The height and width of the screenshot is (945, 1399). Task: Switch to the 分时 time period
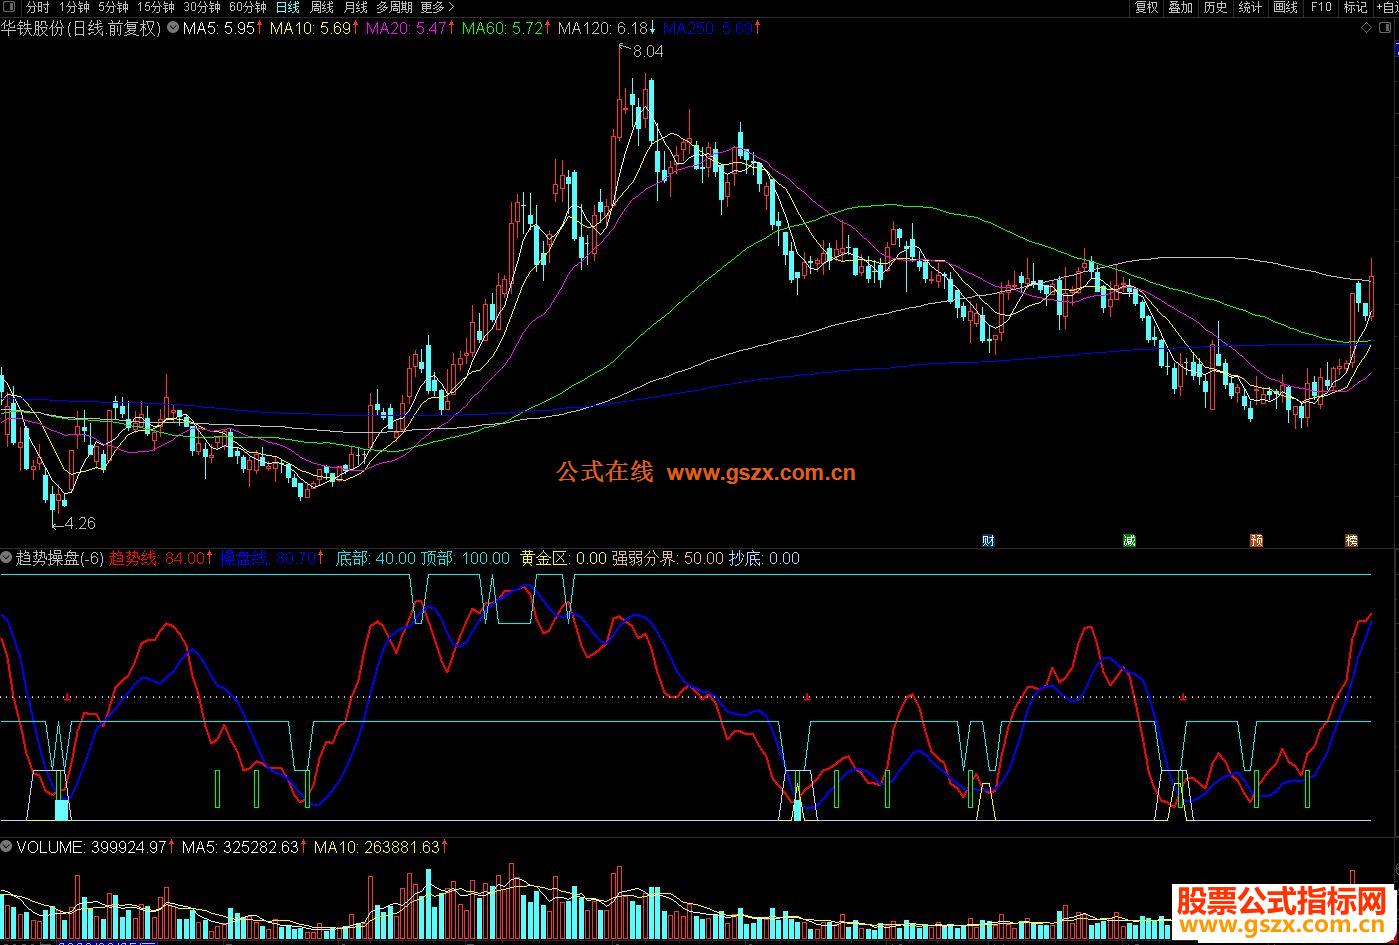(x=37, y=7)
